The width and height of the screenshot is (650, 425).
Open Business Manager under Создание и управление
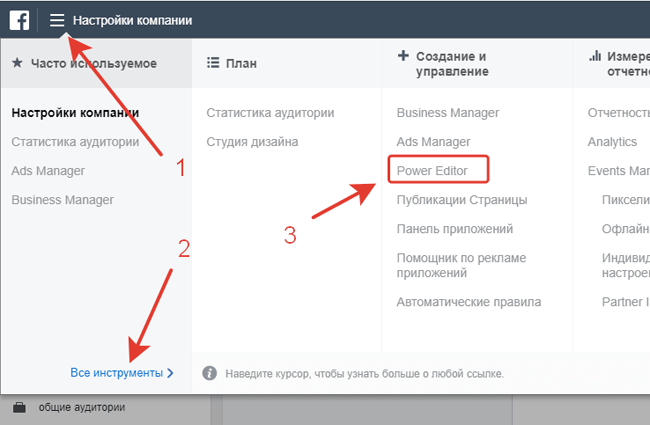tap(448, 113)
